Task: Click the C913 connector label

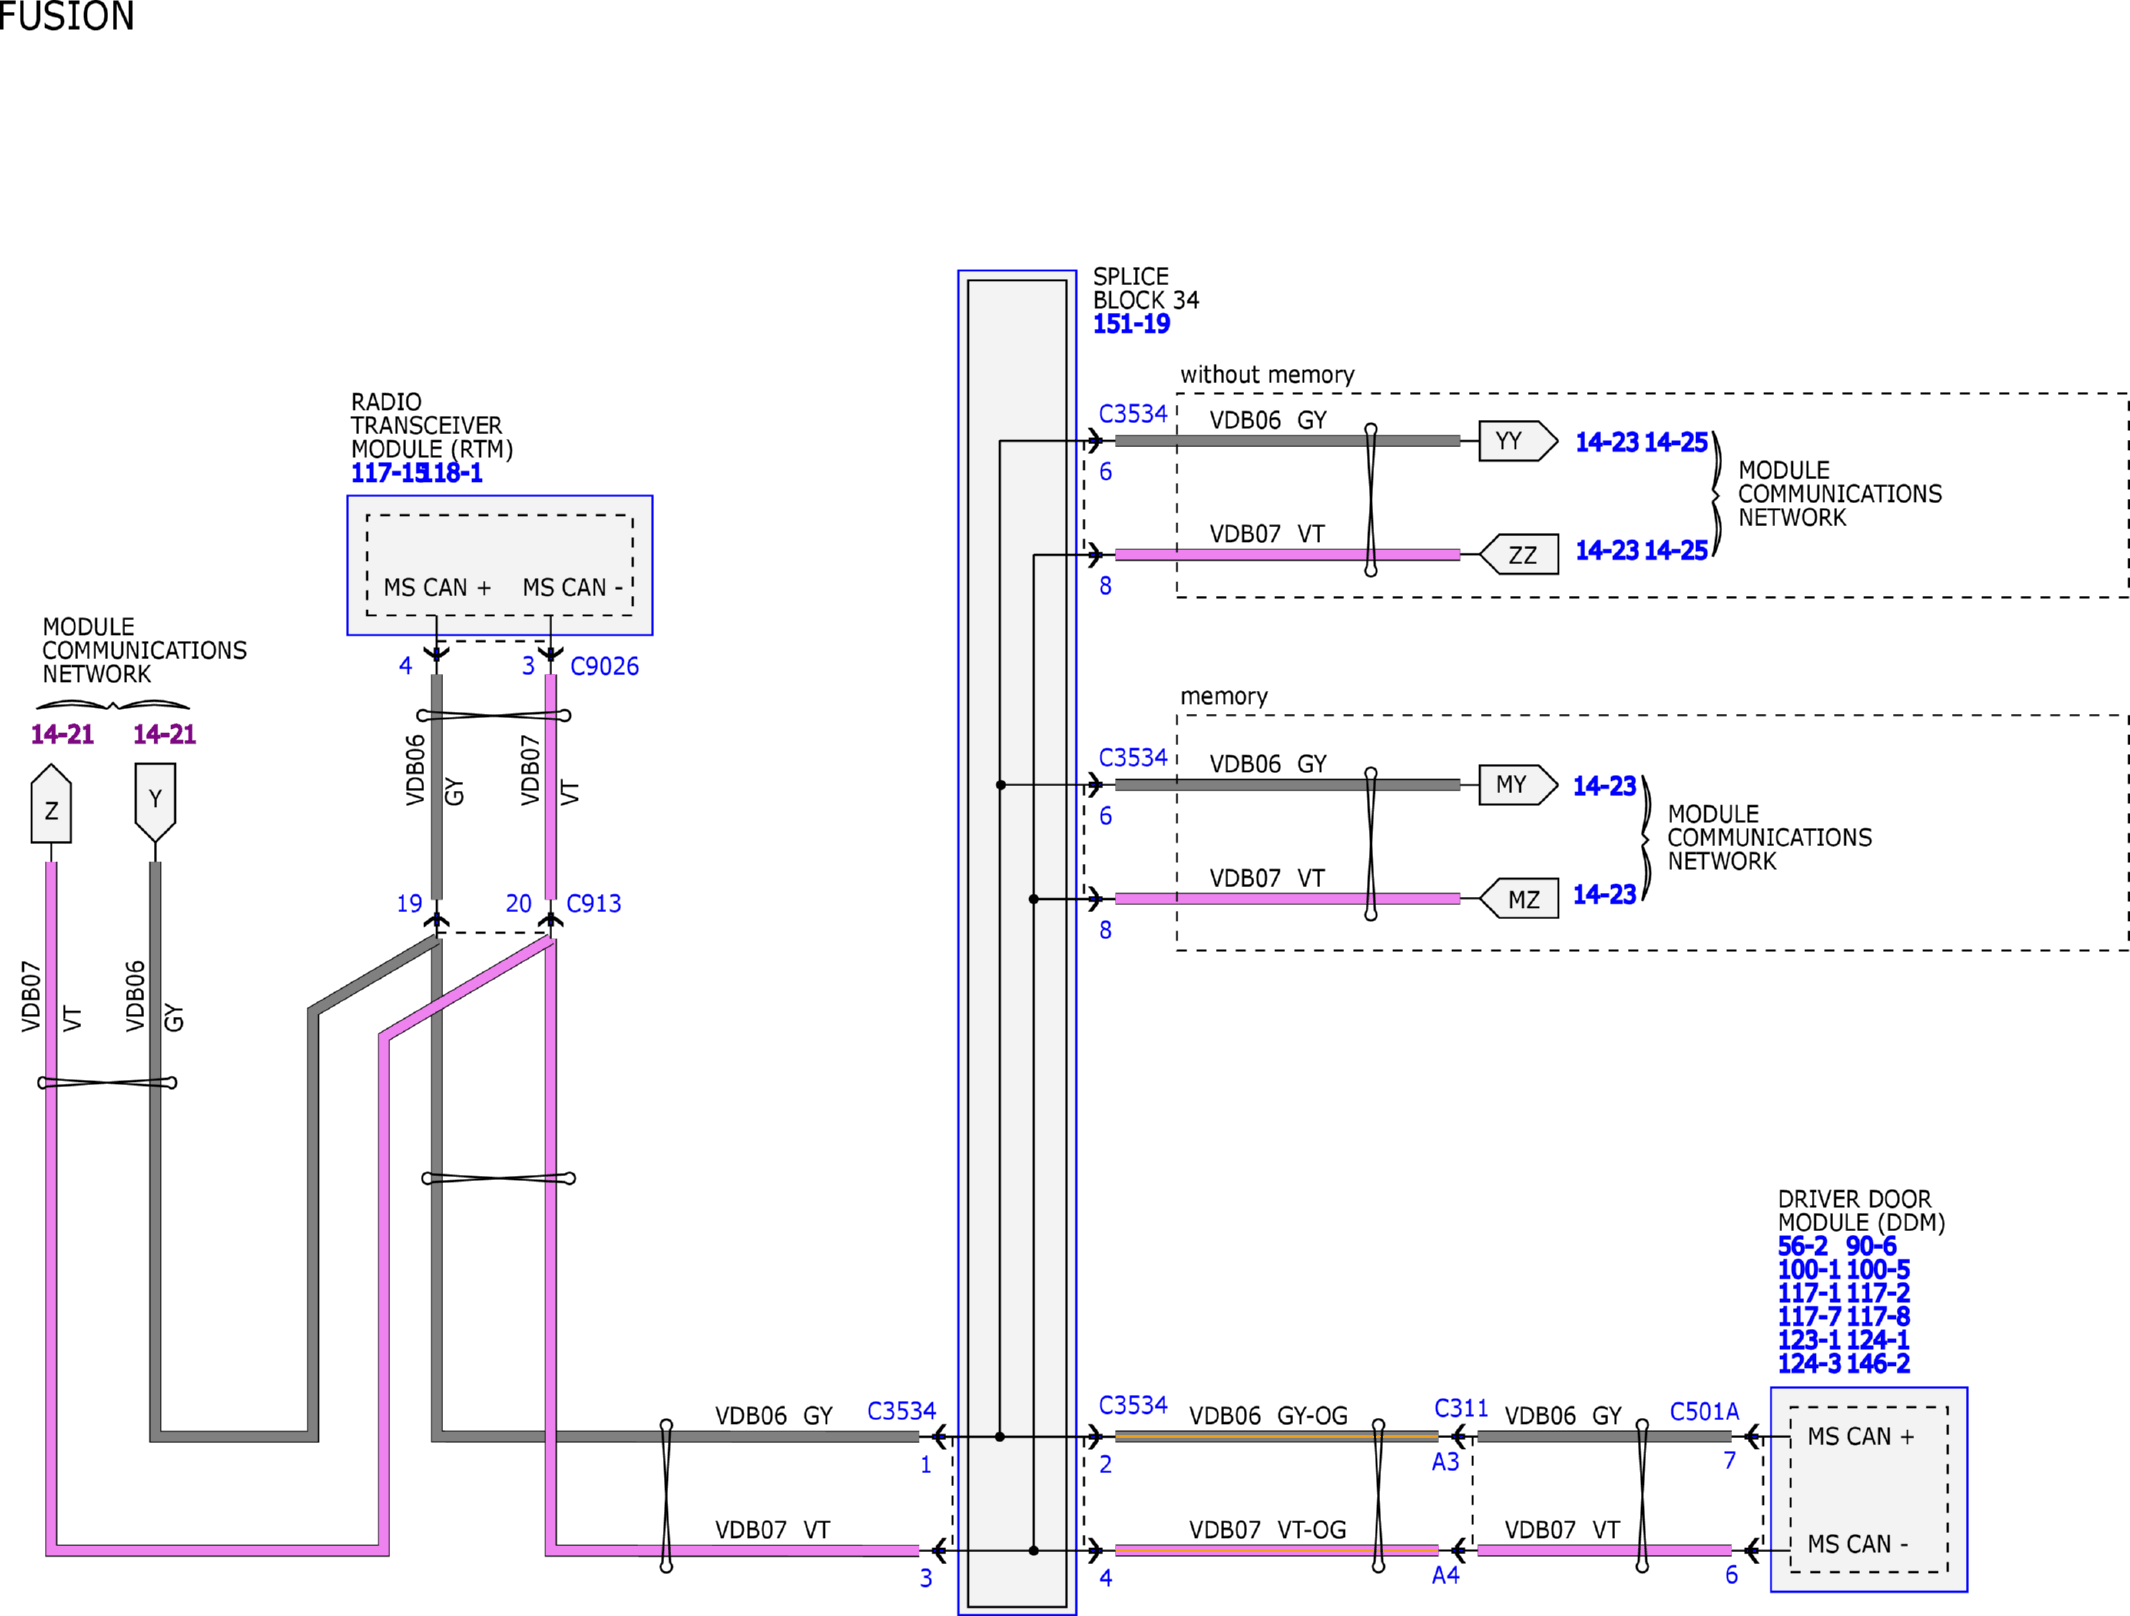Action: coord(594,903)
